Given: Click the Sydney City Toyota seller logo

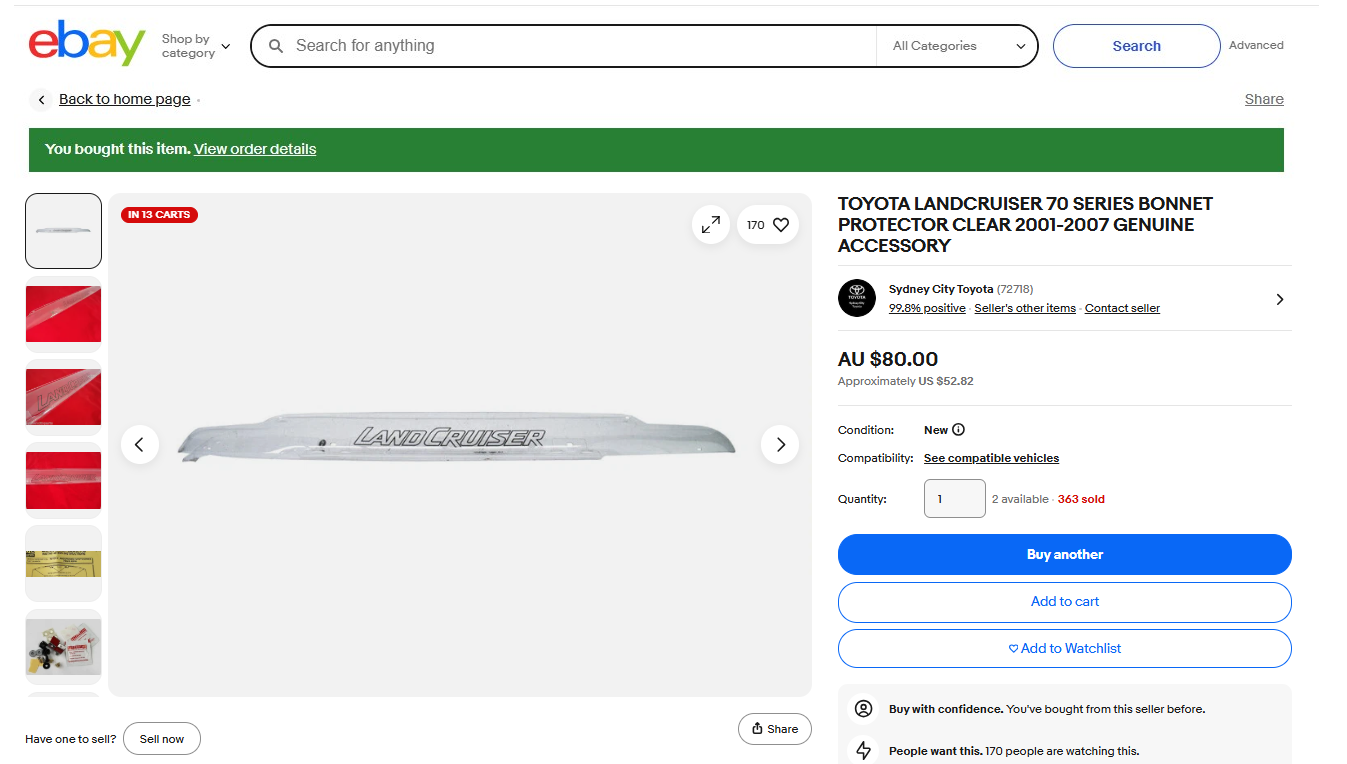Looking at the screenshot, I should click(x=857, y=298).
